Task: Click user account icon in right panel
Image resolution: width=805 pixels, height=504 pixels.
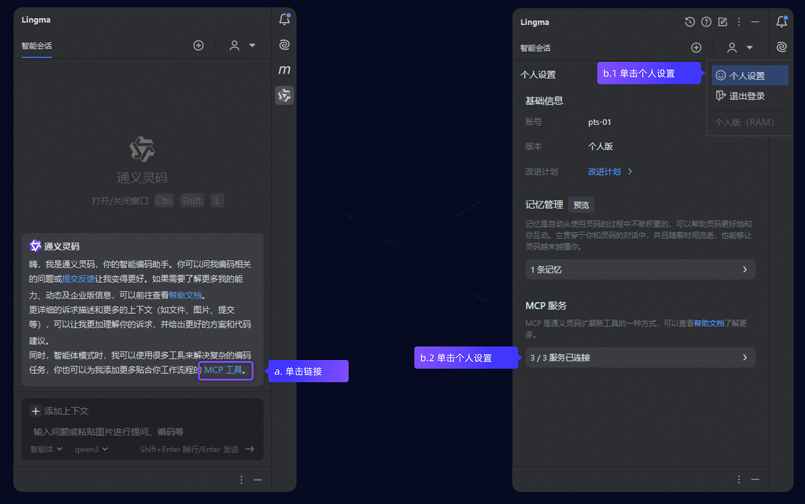Action: point(732,48)
